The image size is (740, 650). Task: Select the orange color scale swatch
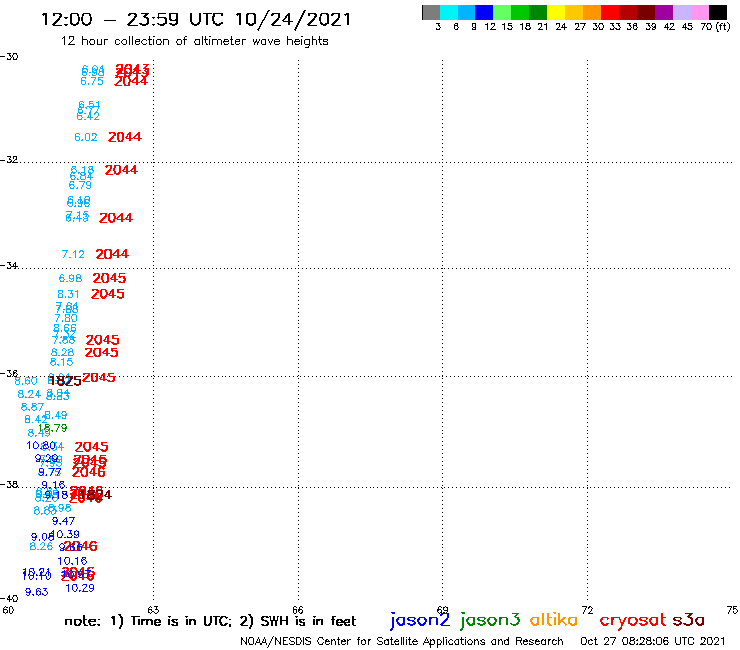point(592,12)
